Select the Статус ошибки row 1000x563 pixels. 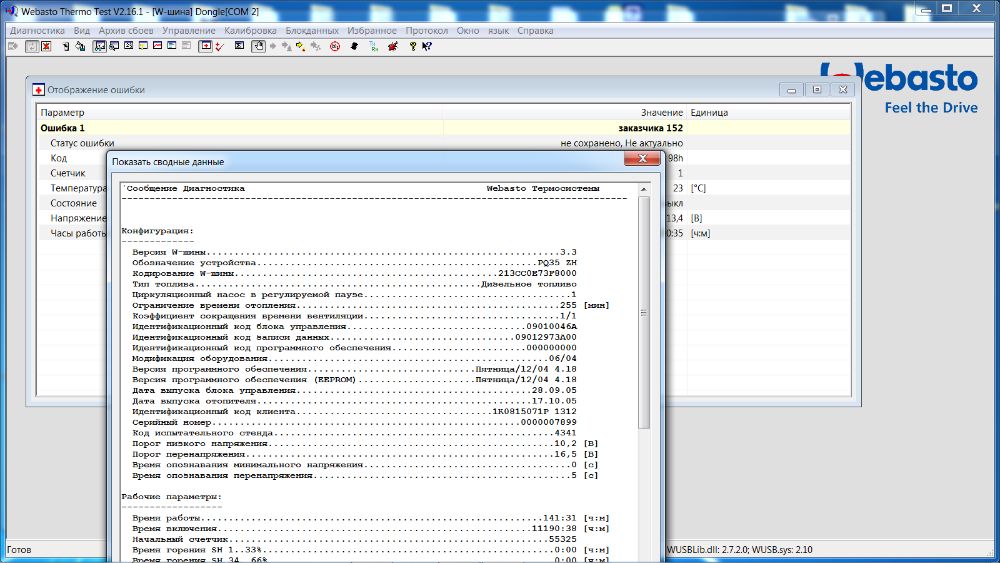pos(443,143)
